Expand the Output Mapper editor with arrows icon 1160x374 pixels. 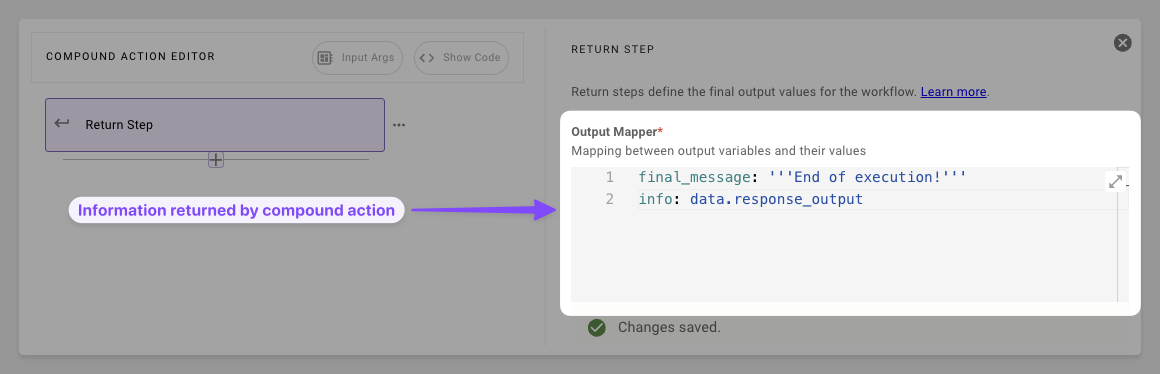(x=1116, y=182)
